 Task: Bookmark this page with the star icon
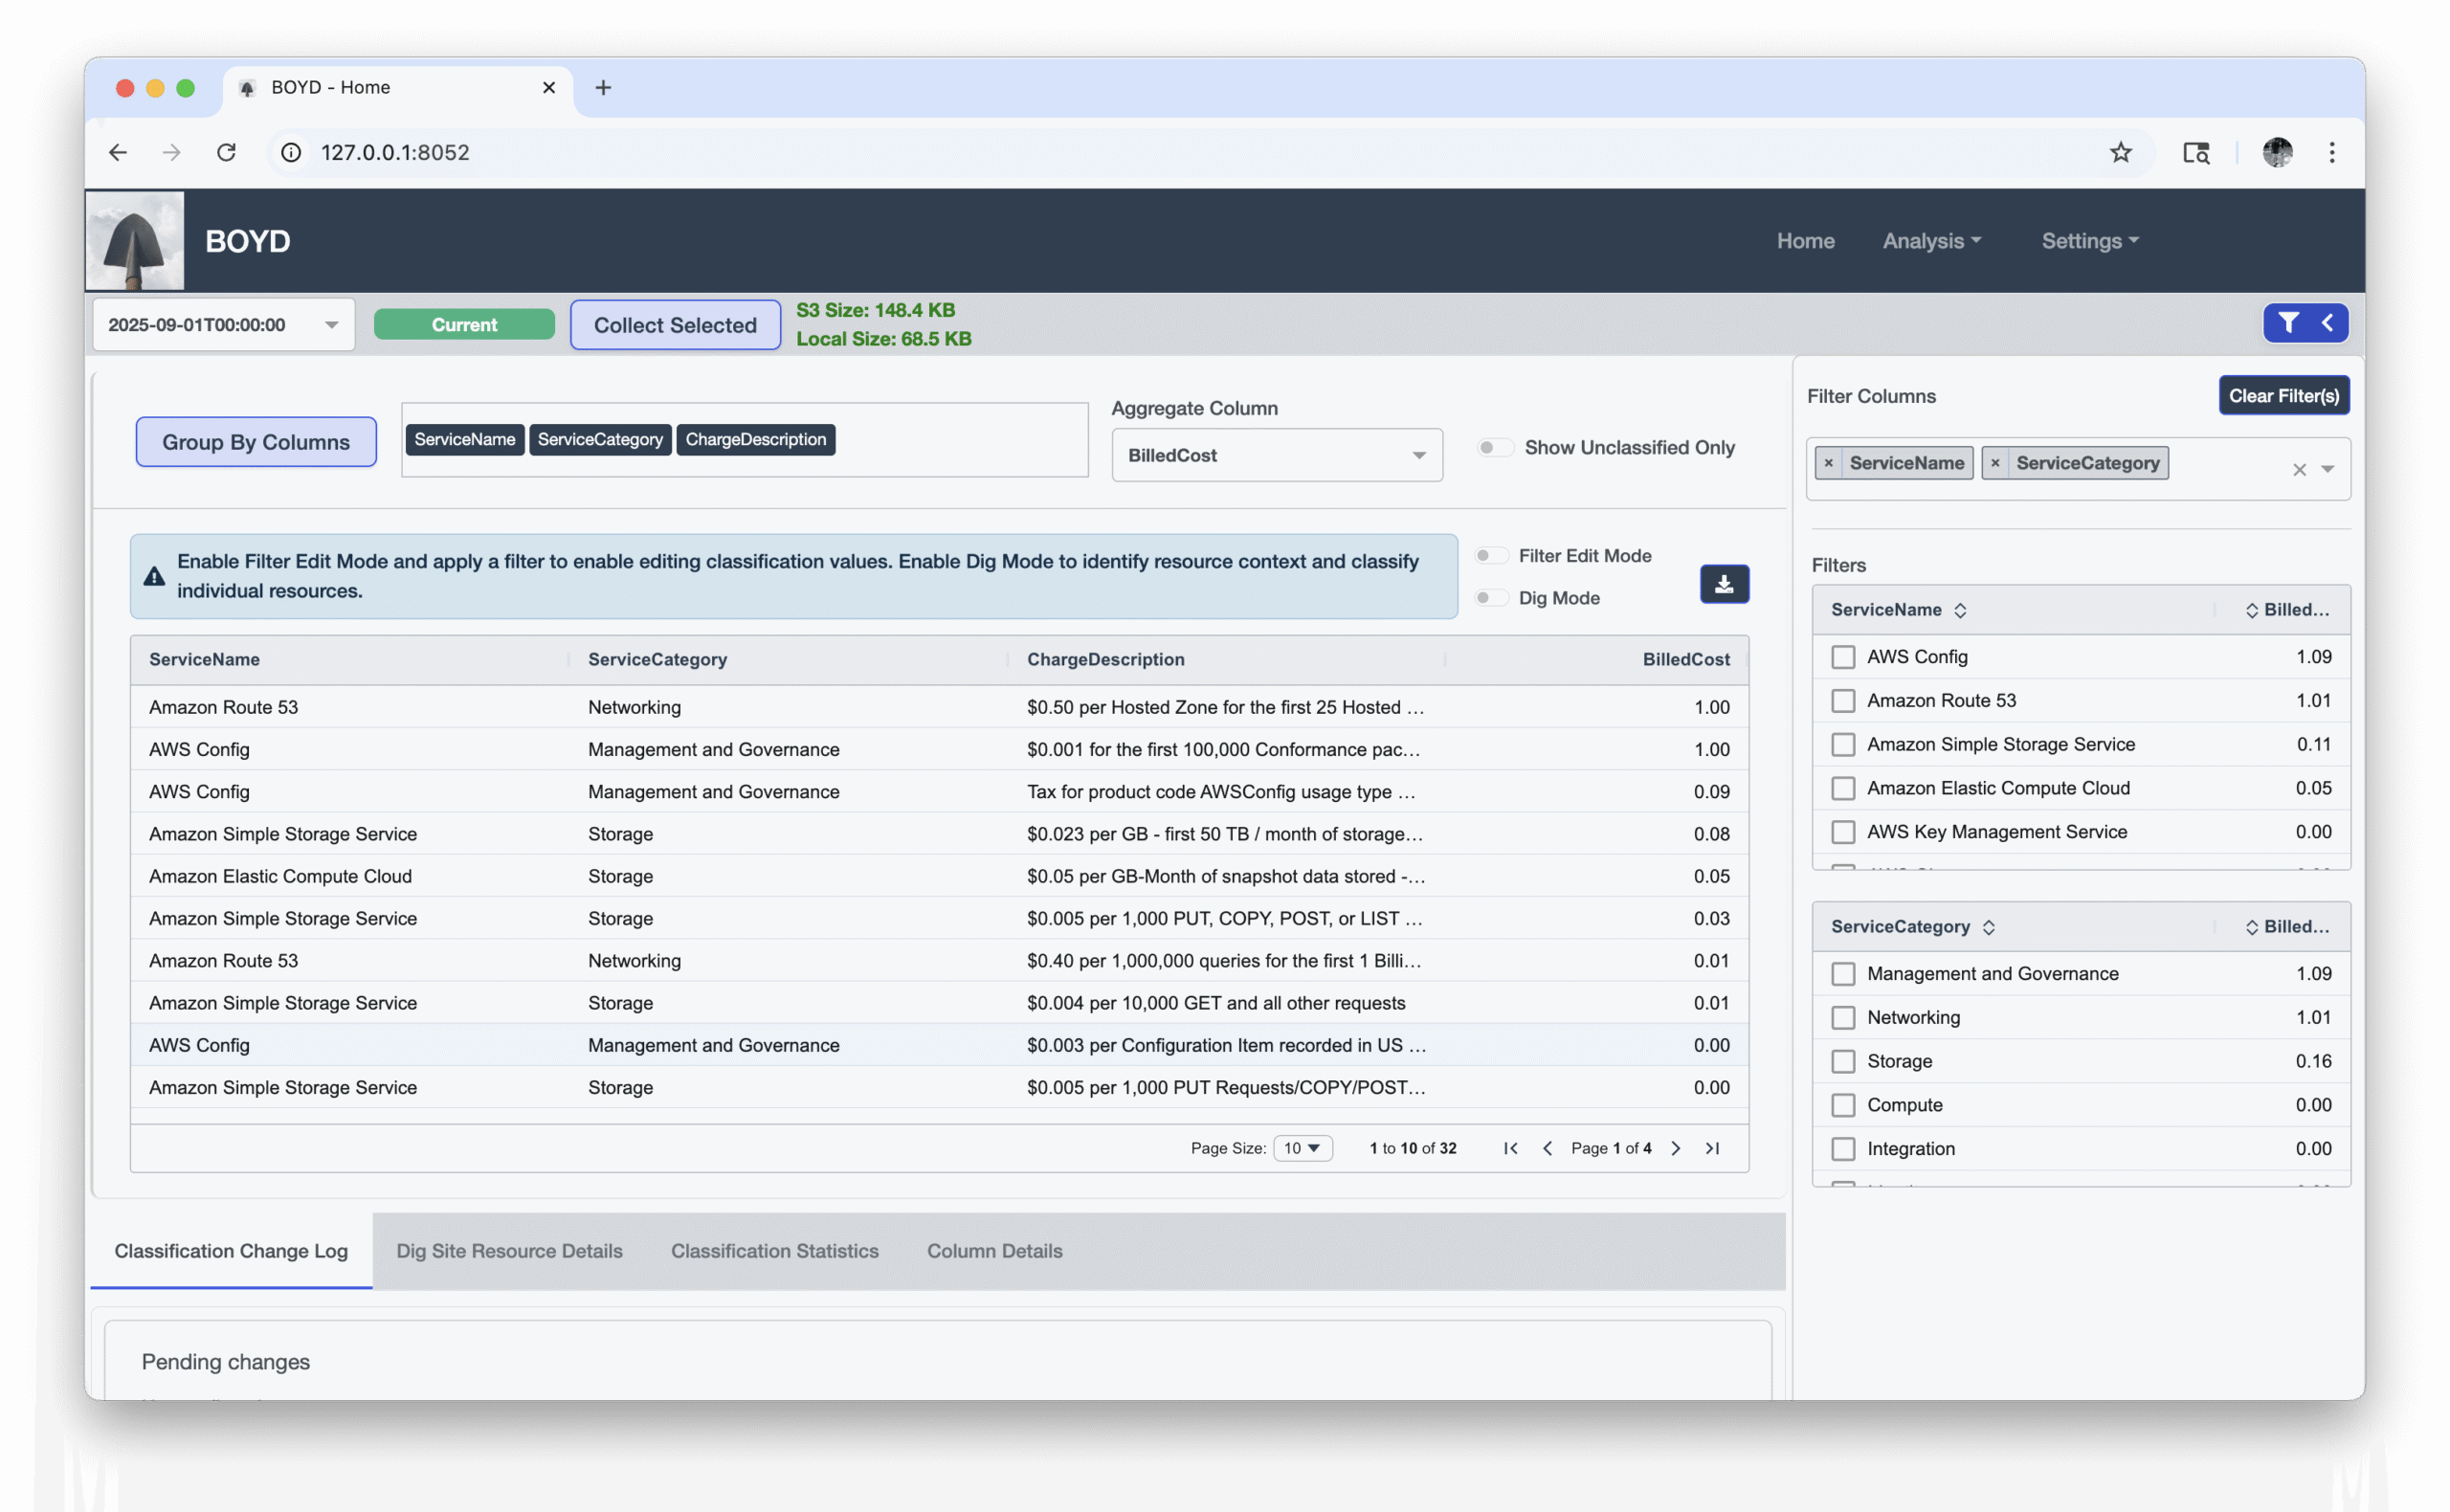click(x=2120, y=152)
